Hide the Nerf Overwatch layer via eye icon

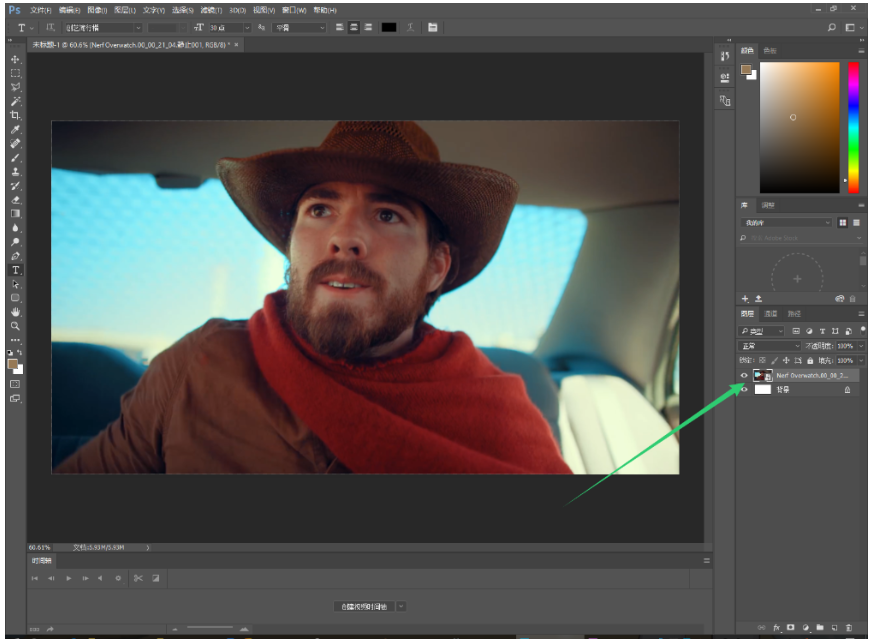pyautogui.click(x=743, y=375)
